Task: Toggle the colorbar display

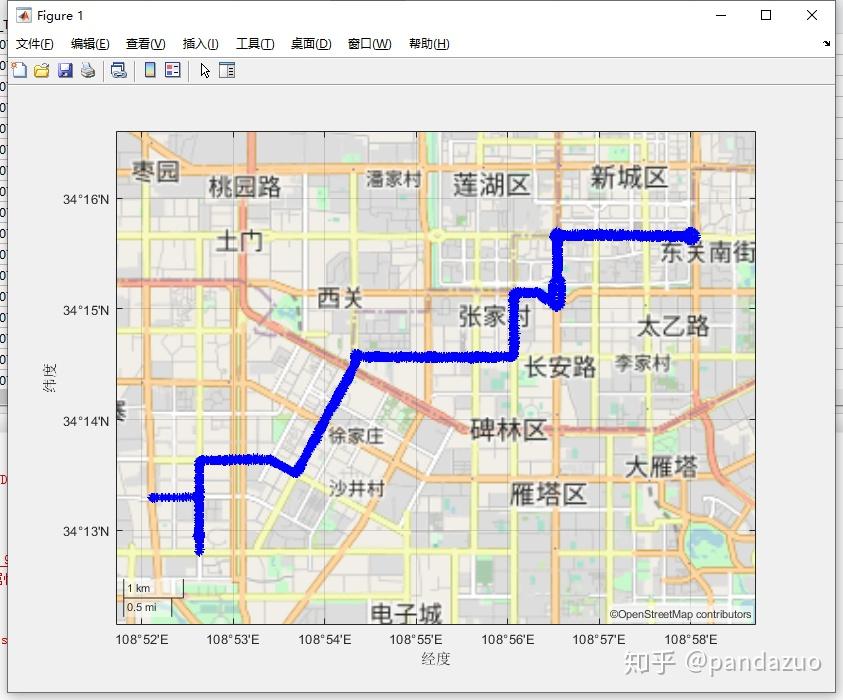Action: [150, 70]
